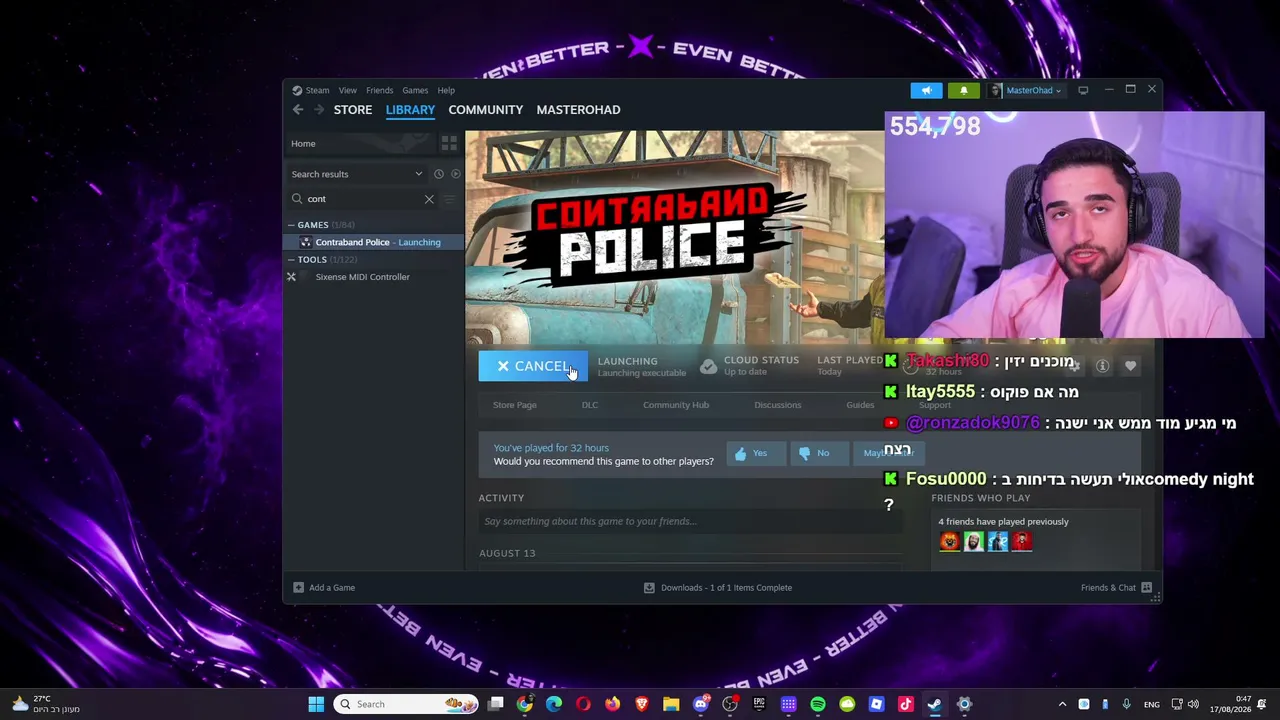Viewport: 1280px width, 720px height.
Task: Open Opera browser from taskbar
Action: point(583,704)
